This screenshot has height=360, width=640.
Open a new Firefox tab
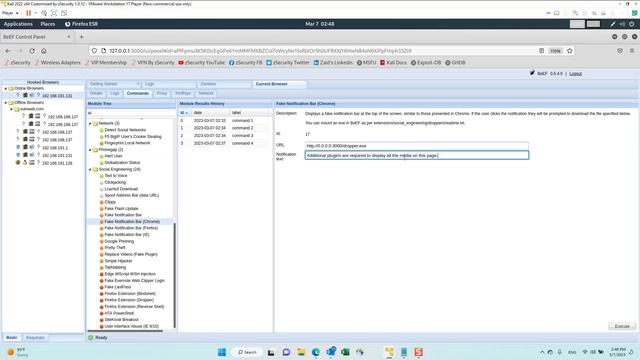click(x=81, y=37)
